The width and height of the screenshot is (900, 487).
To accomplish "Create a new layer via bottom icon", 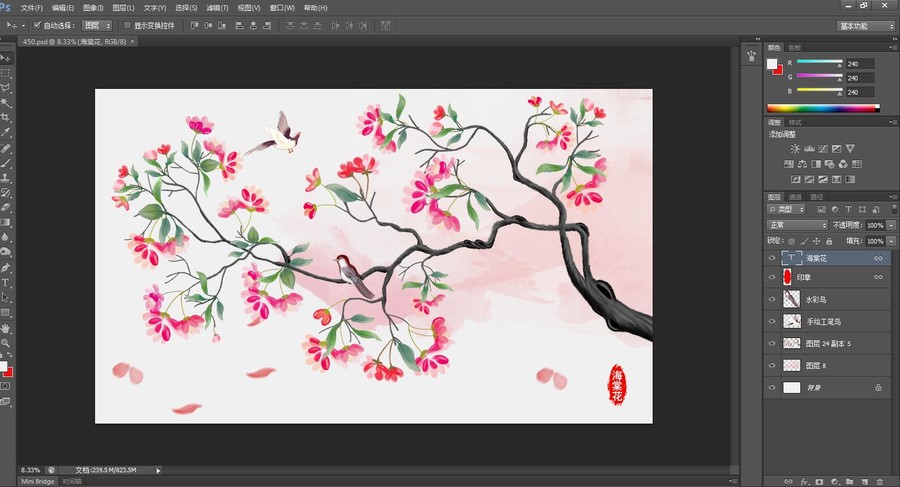I will coord(864,482).
